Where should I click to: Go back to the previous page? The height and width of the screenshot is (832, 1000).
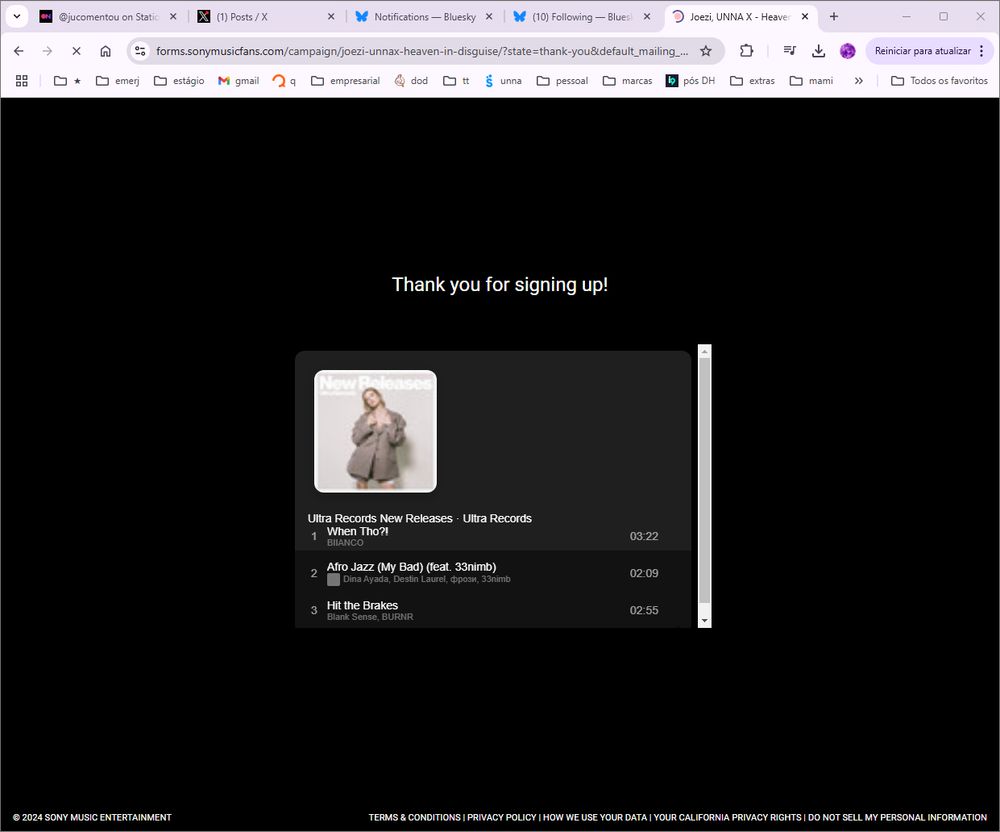pyautogui.click(x=18, y=51)
